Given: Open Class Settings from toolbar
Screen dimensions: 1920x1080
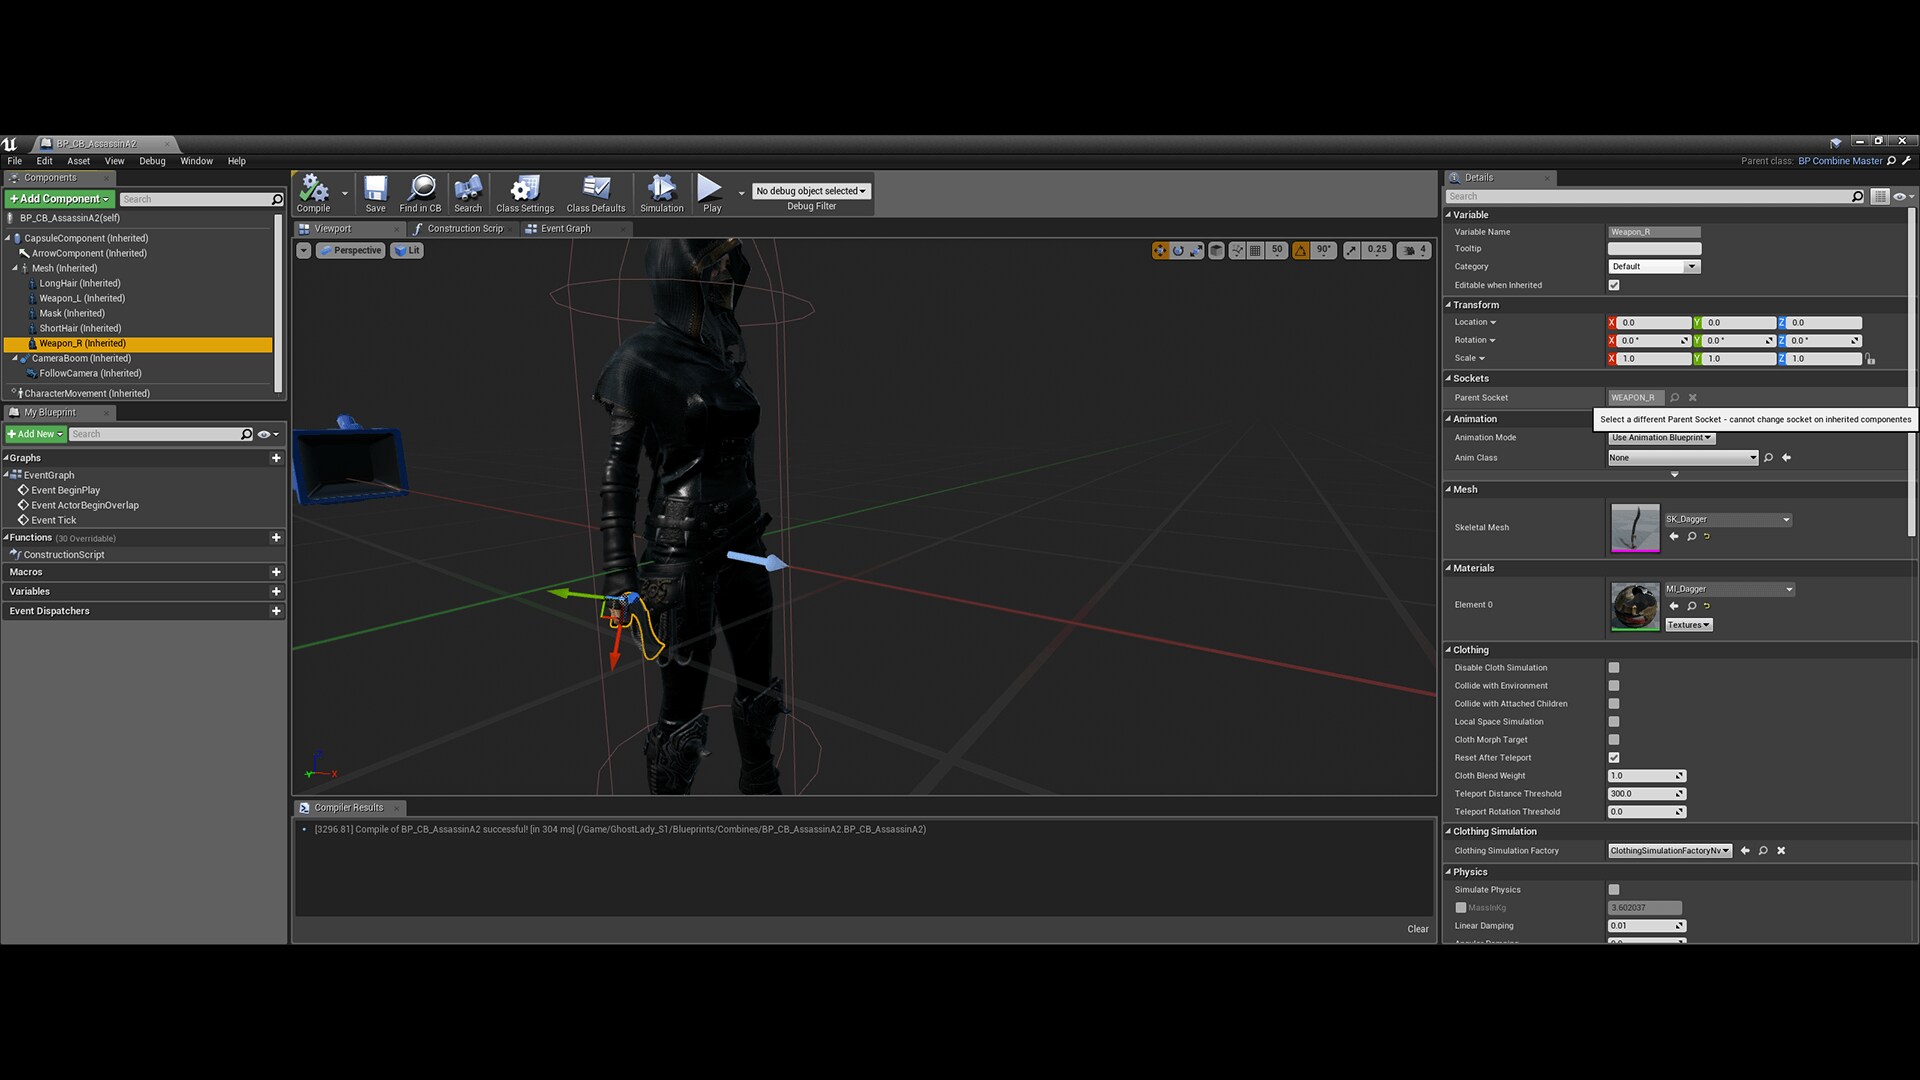Looking at the screenshot, I should click(524, 192).
